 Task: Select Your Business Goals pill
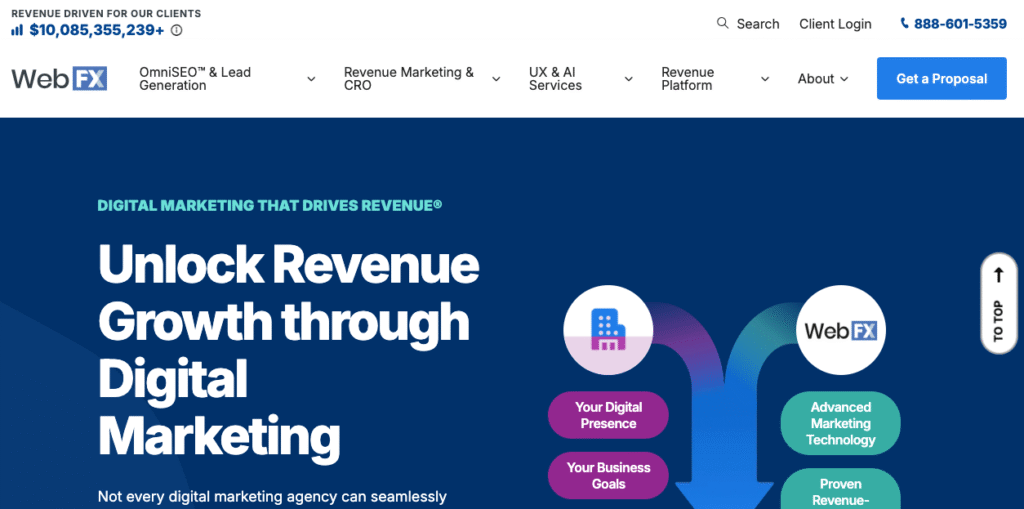(608, 476)
